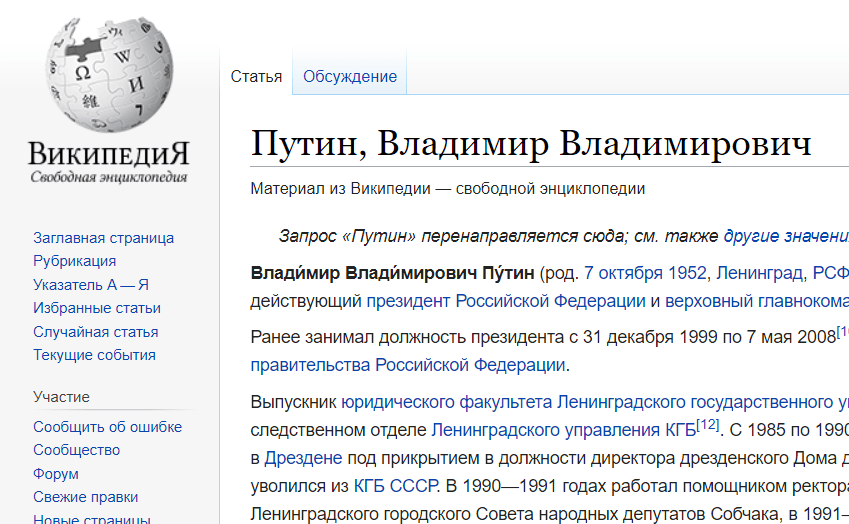
Task: Open the Рубрикация link
Action: tap(75, 261)
